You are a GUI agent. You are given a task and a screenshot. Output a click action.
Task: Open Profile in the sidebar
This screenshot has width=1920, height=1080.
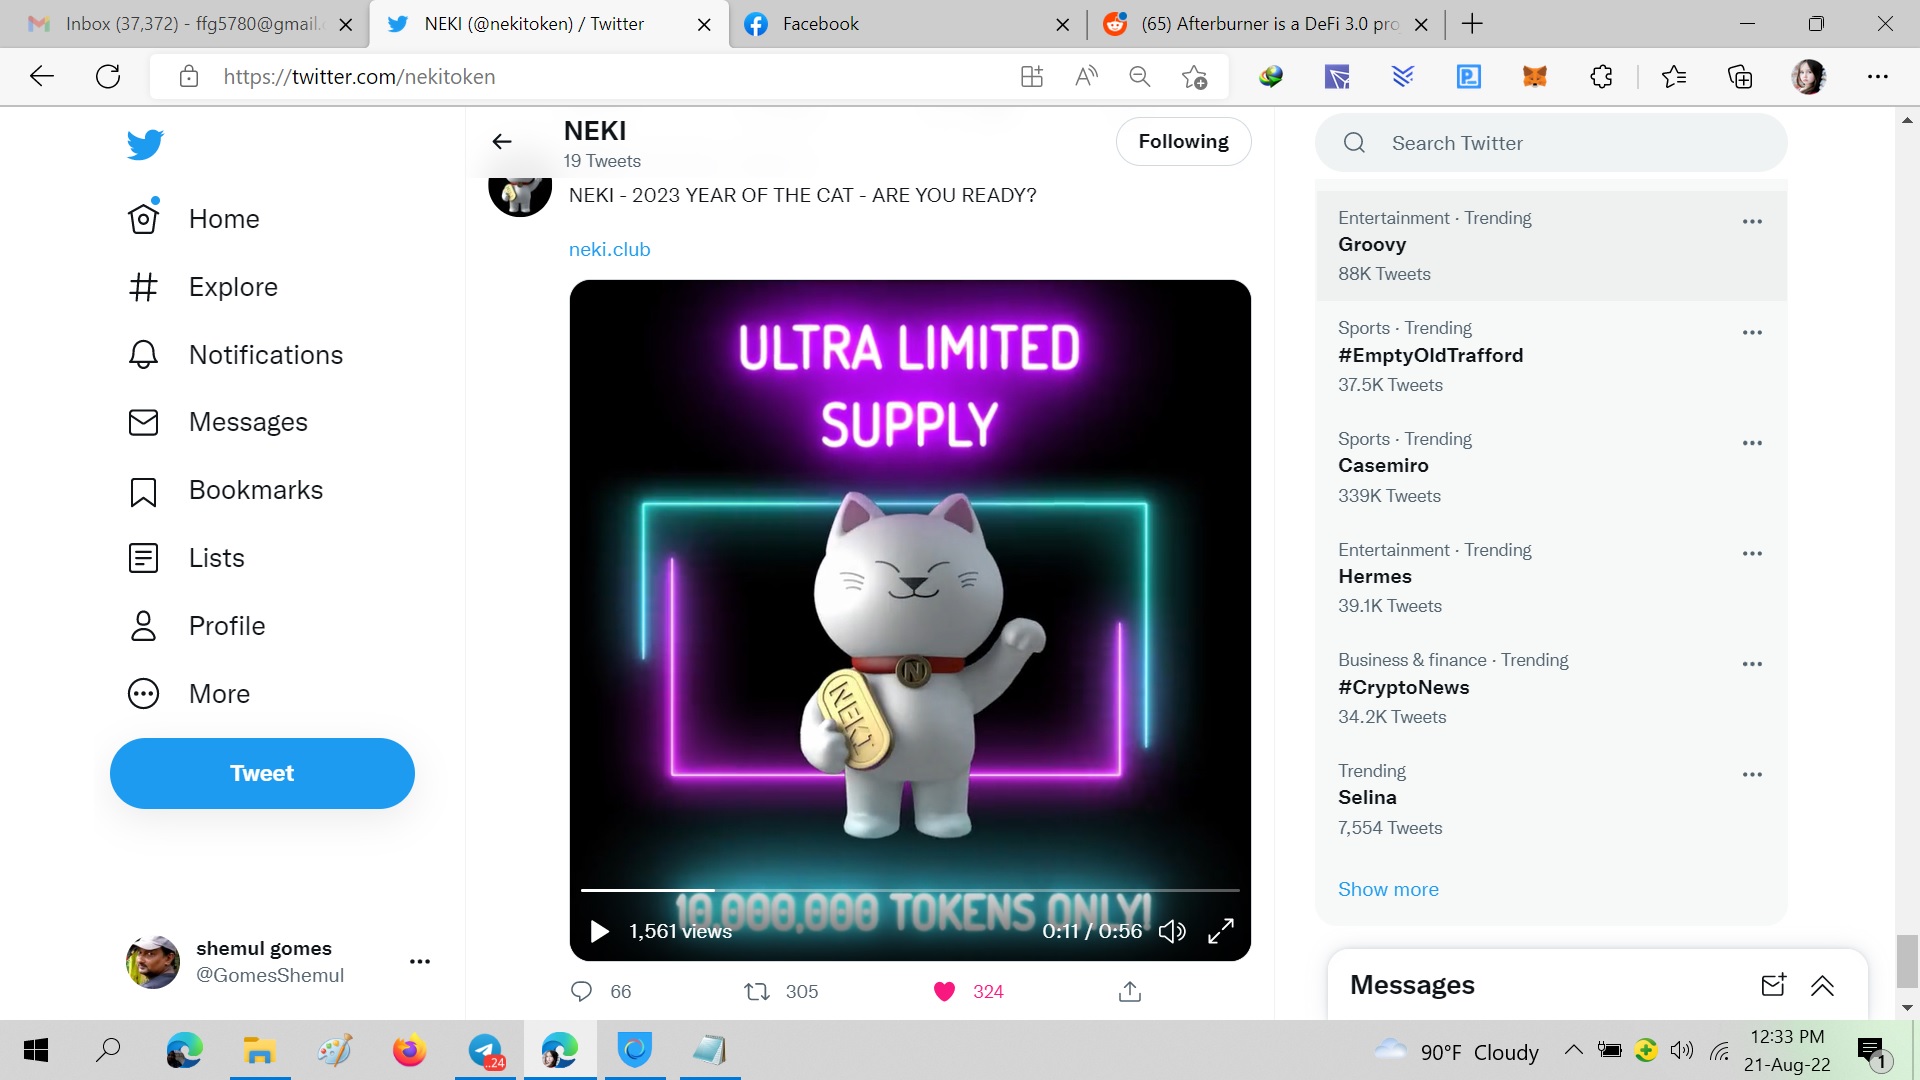tap(197, 626)
